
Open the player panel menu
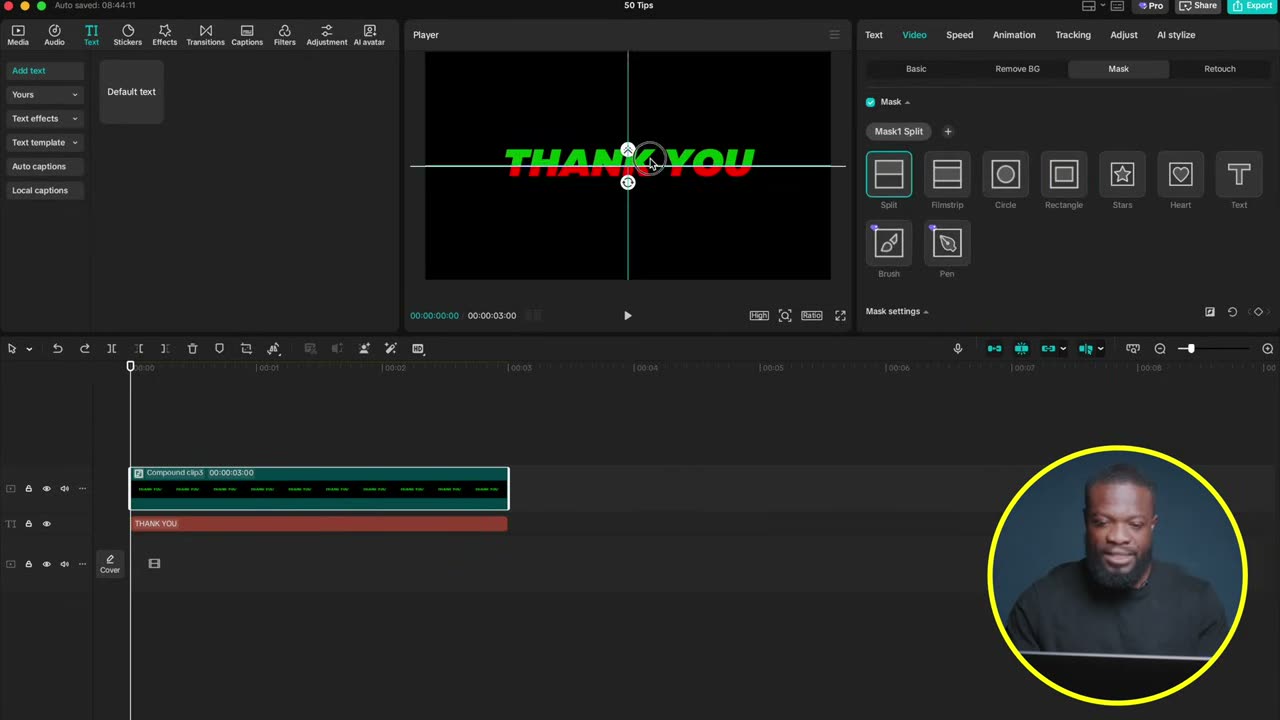tap(835, 35)
